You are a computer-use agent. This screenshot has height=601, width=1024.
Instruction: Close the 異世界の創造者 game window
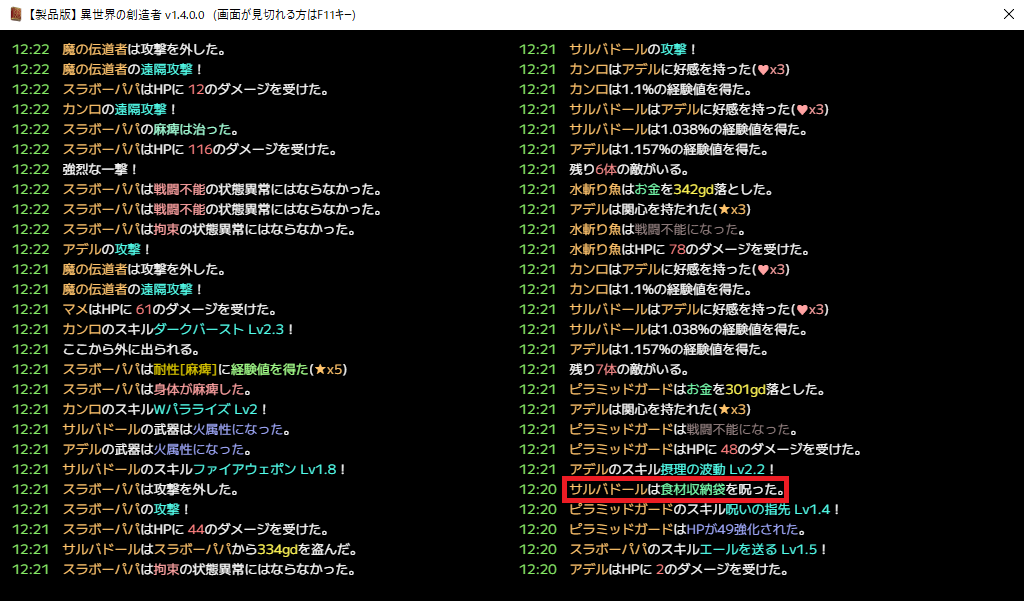[1008, 15]
